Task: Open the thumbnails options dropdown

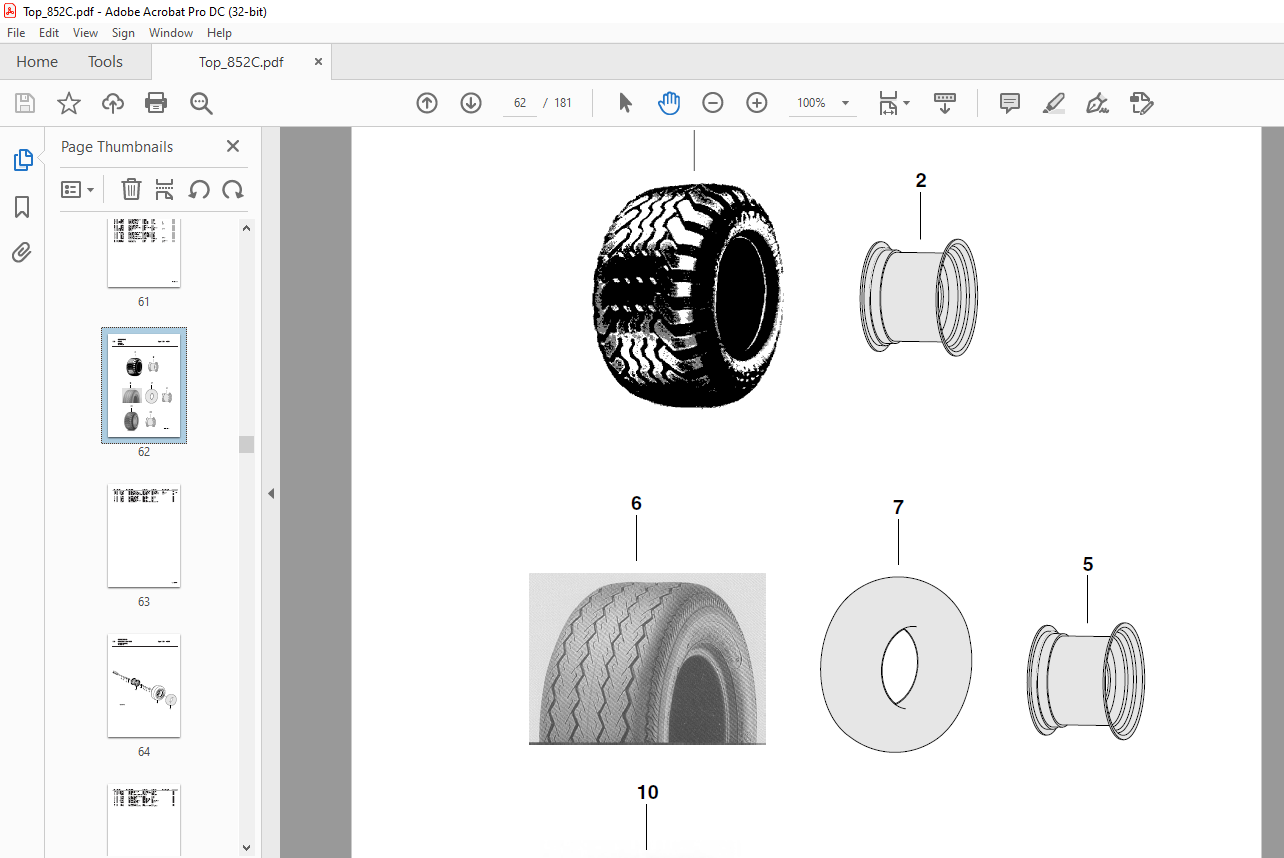Action: 78,189
